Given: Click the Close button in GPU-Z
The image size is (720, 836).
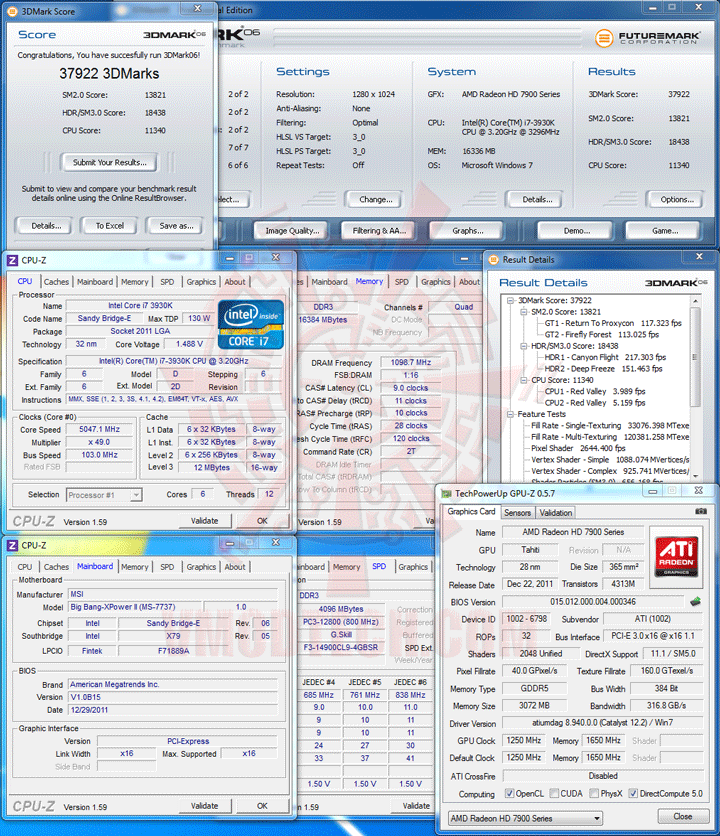Looking at the screenshot, I should pos(683,816).
